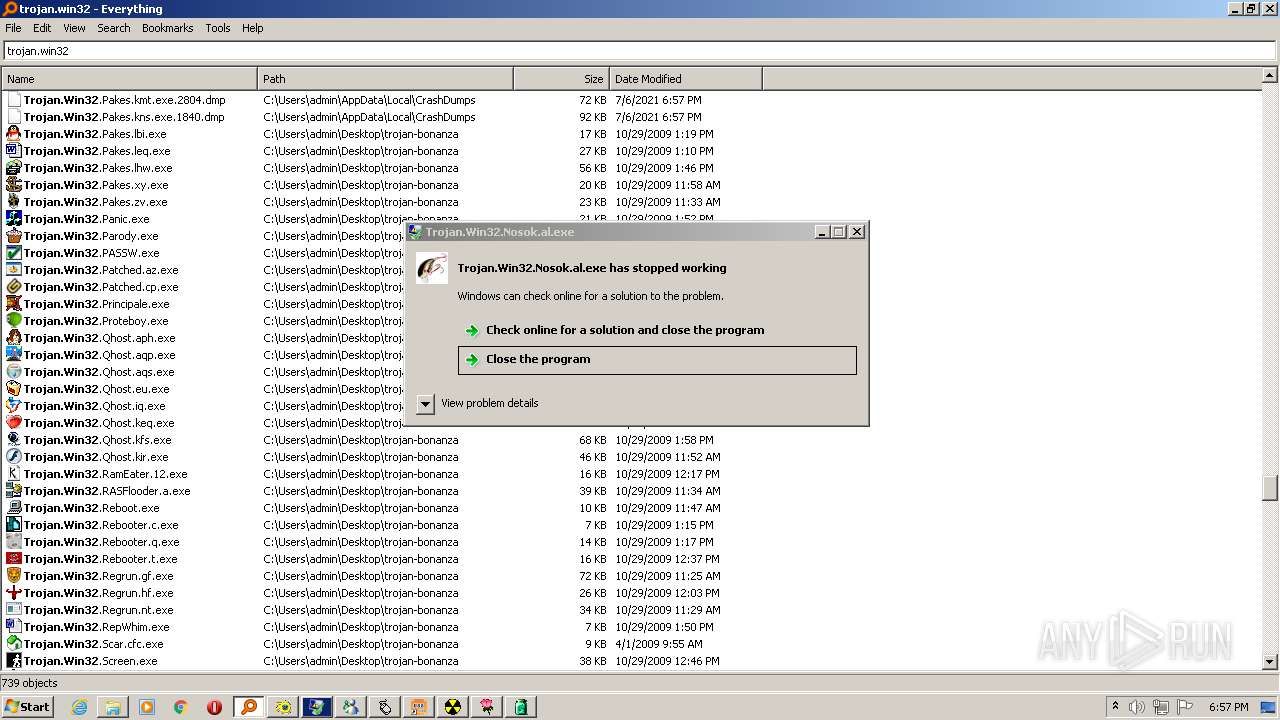The height and width of the screenshot is (720, 1280).
Task: Open the Bookmarks menu
Action: point(167,28)
